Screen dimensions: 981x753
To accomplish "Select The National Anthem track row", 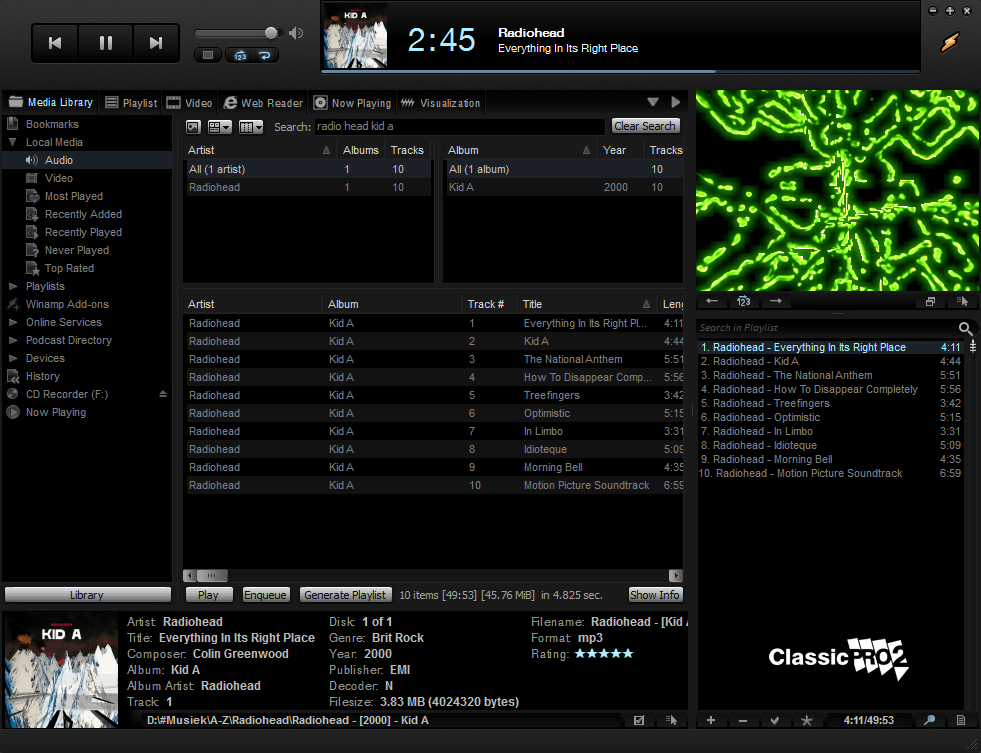I will pyautogui.click(x=434, y=359).
